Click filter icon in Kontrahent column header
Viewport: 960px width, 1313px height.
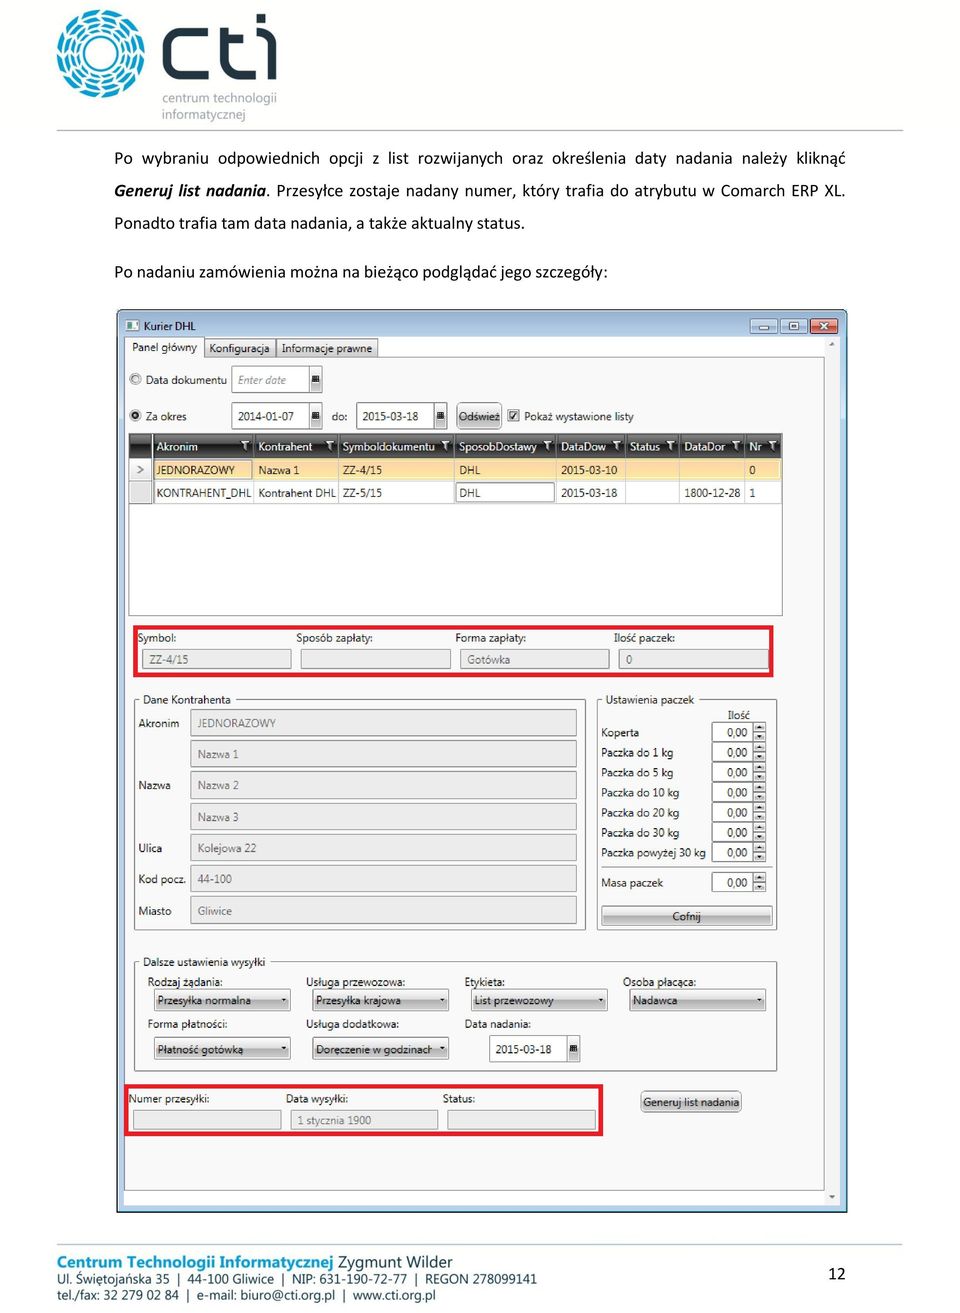(x=330, y=446)
